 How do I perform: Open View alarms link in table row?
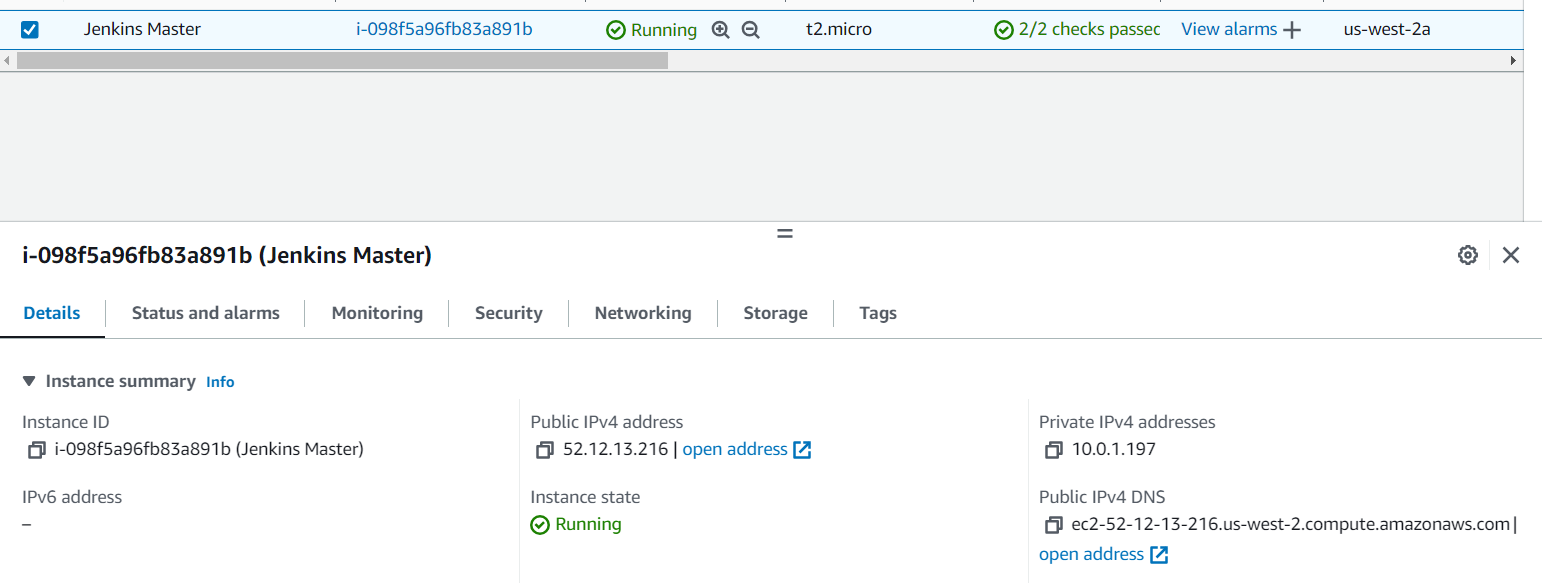point(1229,29)
